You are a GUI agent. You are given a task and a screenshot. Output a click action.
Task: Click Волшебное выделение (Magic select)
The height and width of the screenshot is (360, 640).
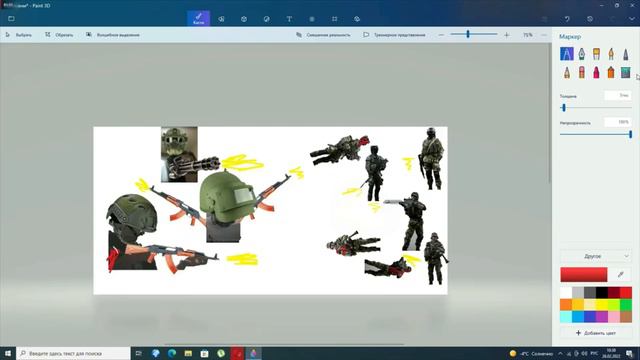click(113, 35)
